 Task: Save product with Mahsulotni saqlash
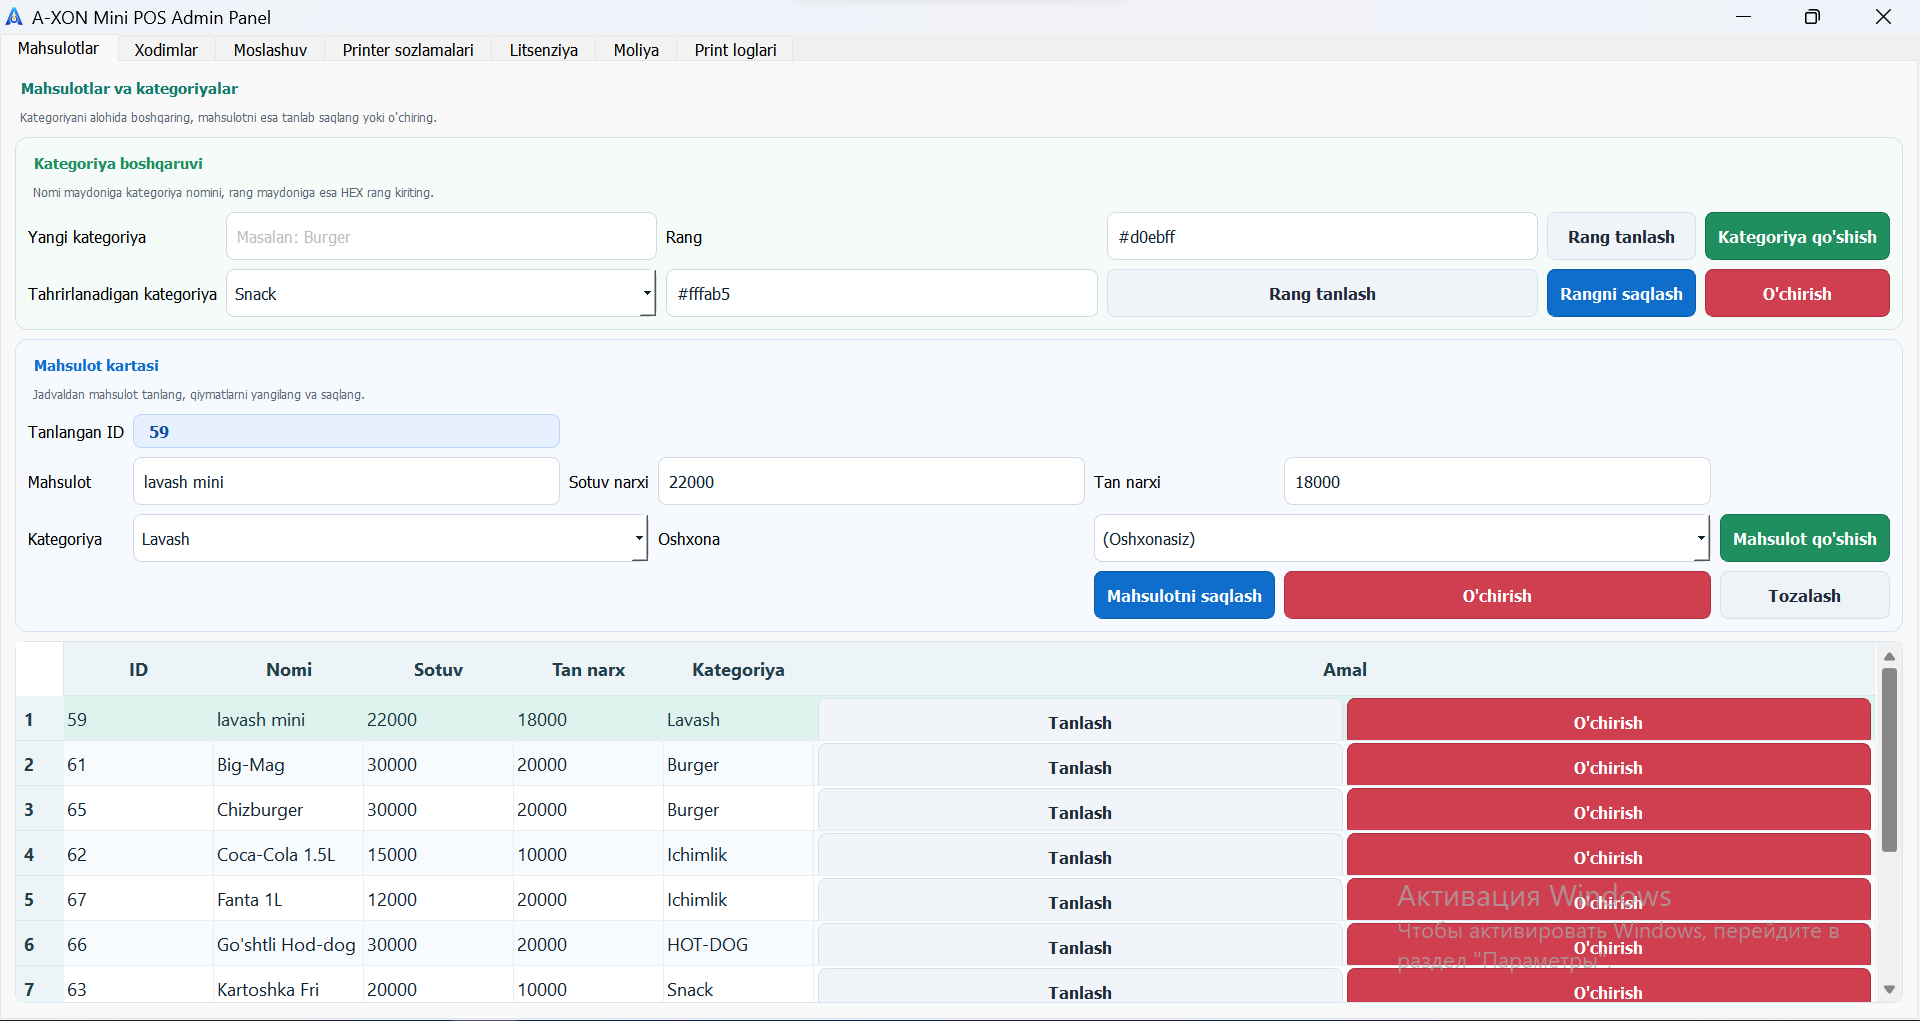(x=1183, y=596)
